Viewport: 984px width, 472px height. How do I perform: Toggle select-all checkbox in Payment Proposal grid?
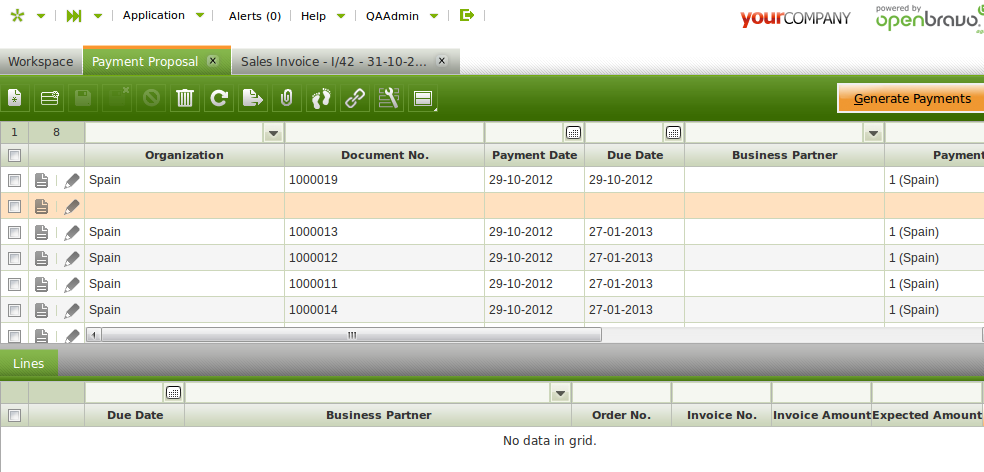14,155
